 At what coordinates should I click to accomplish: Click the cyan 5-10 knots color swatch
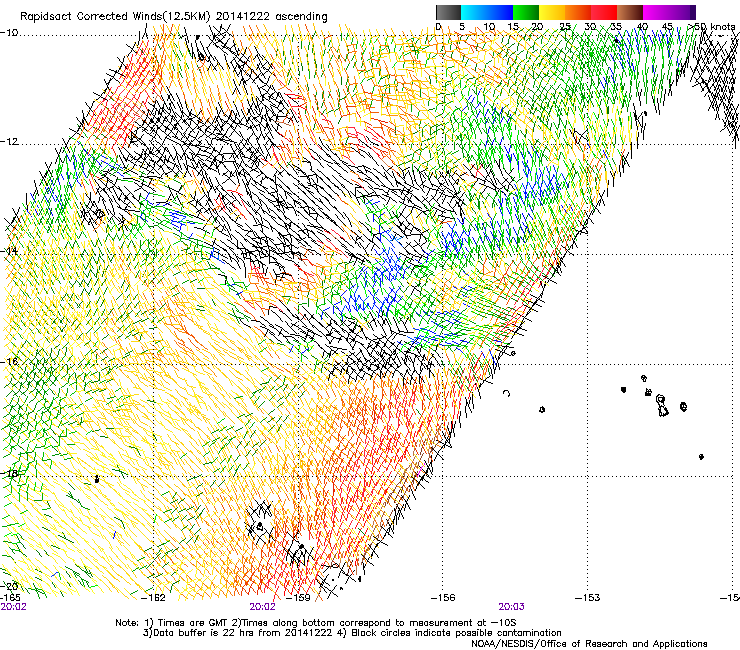coord(474,12)
